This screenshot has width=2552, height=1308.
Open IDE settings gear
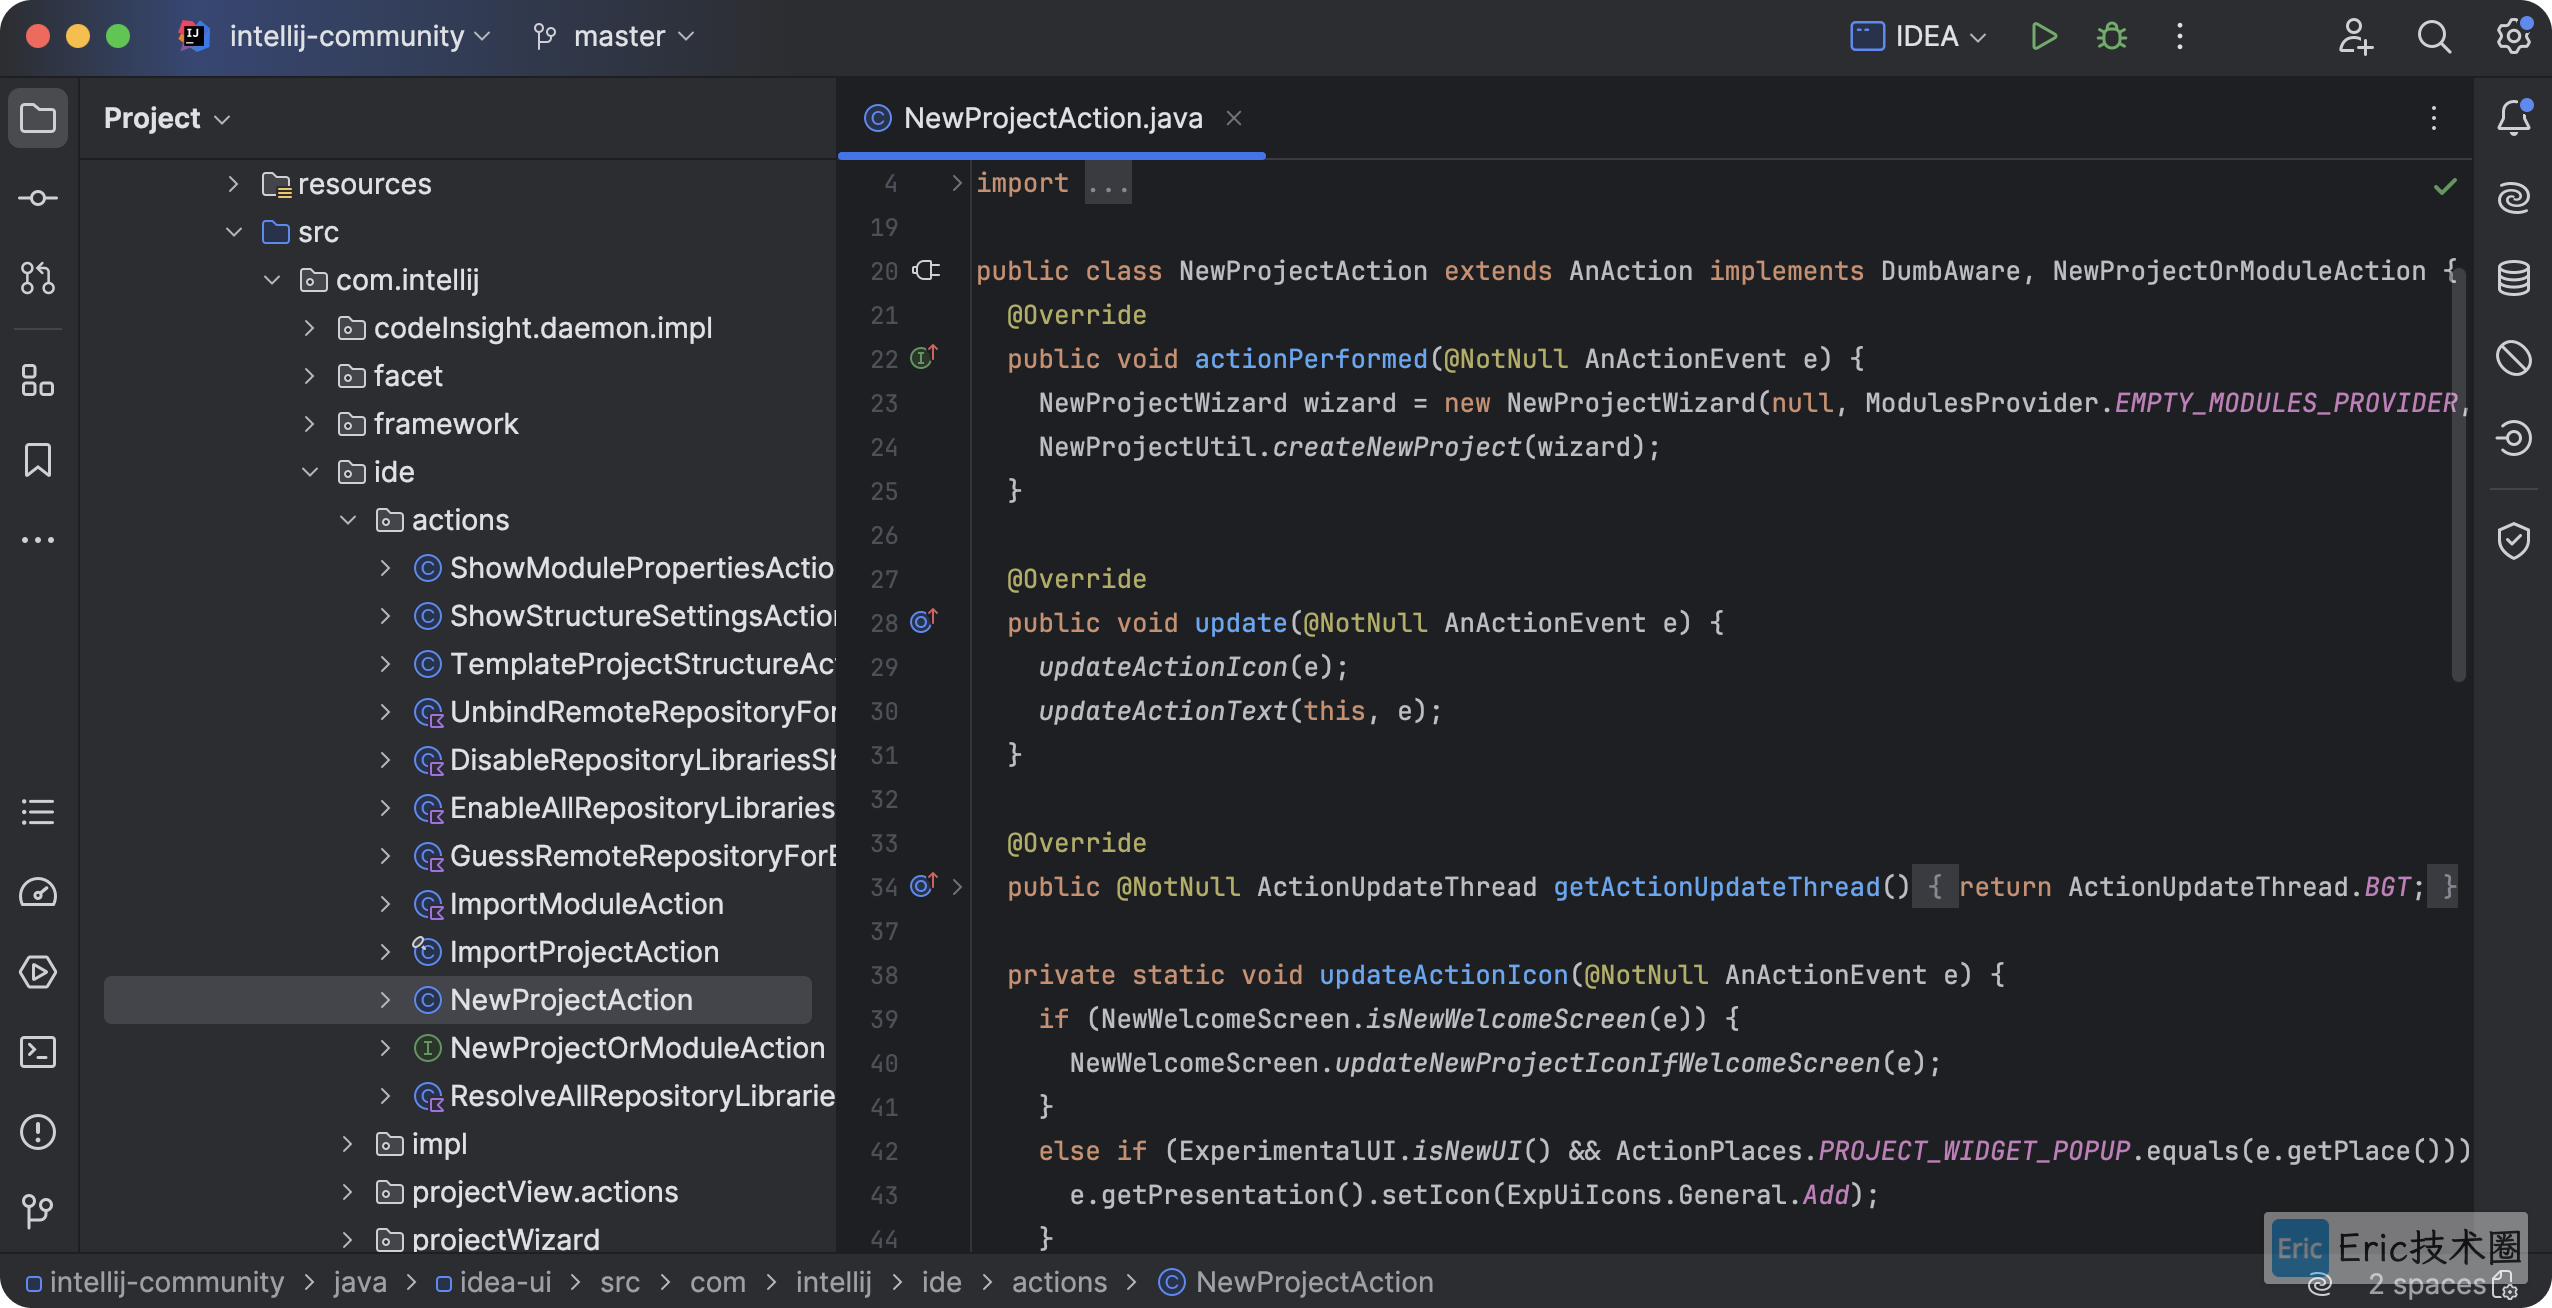2513,37
